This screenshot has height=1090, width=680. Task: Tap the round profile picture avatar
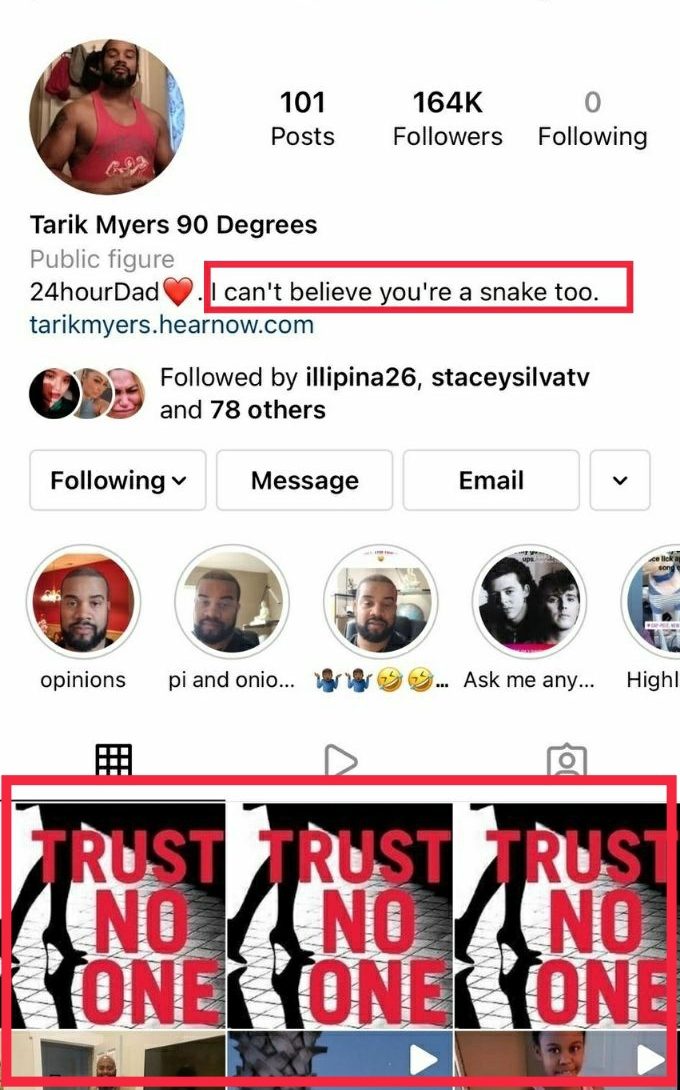pos(106,116)
